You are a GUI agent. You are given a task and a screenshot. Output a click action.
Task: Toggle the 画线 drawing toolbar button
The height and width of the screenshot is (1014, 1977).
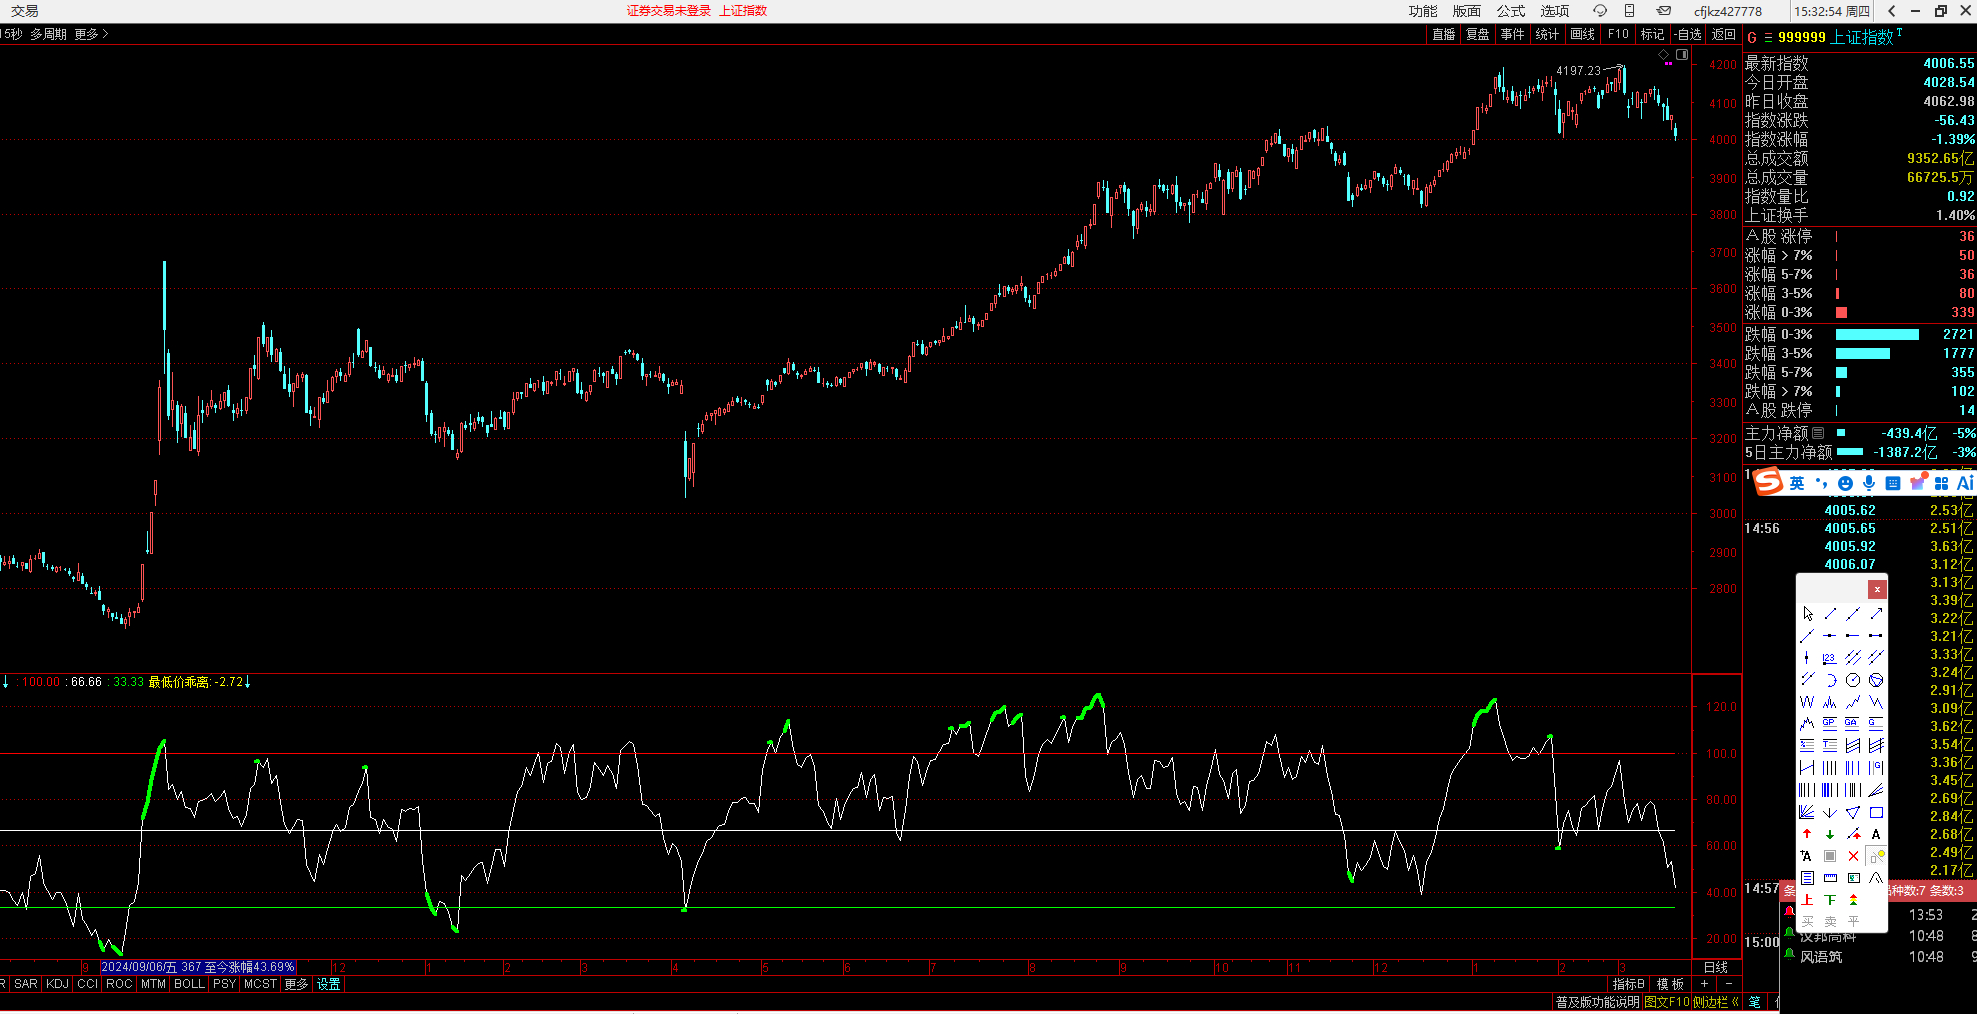[1582, 34]
